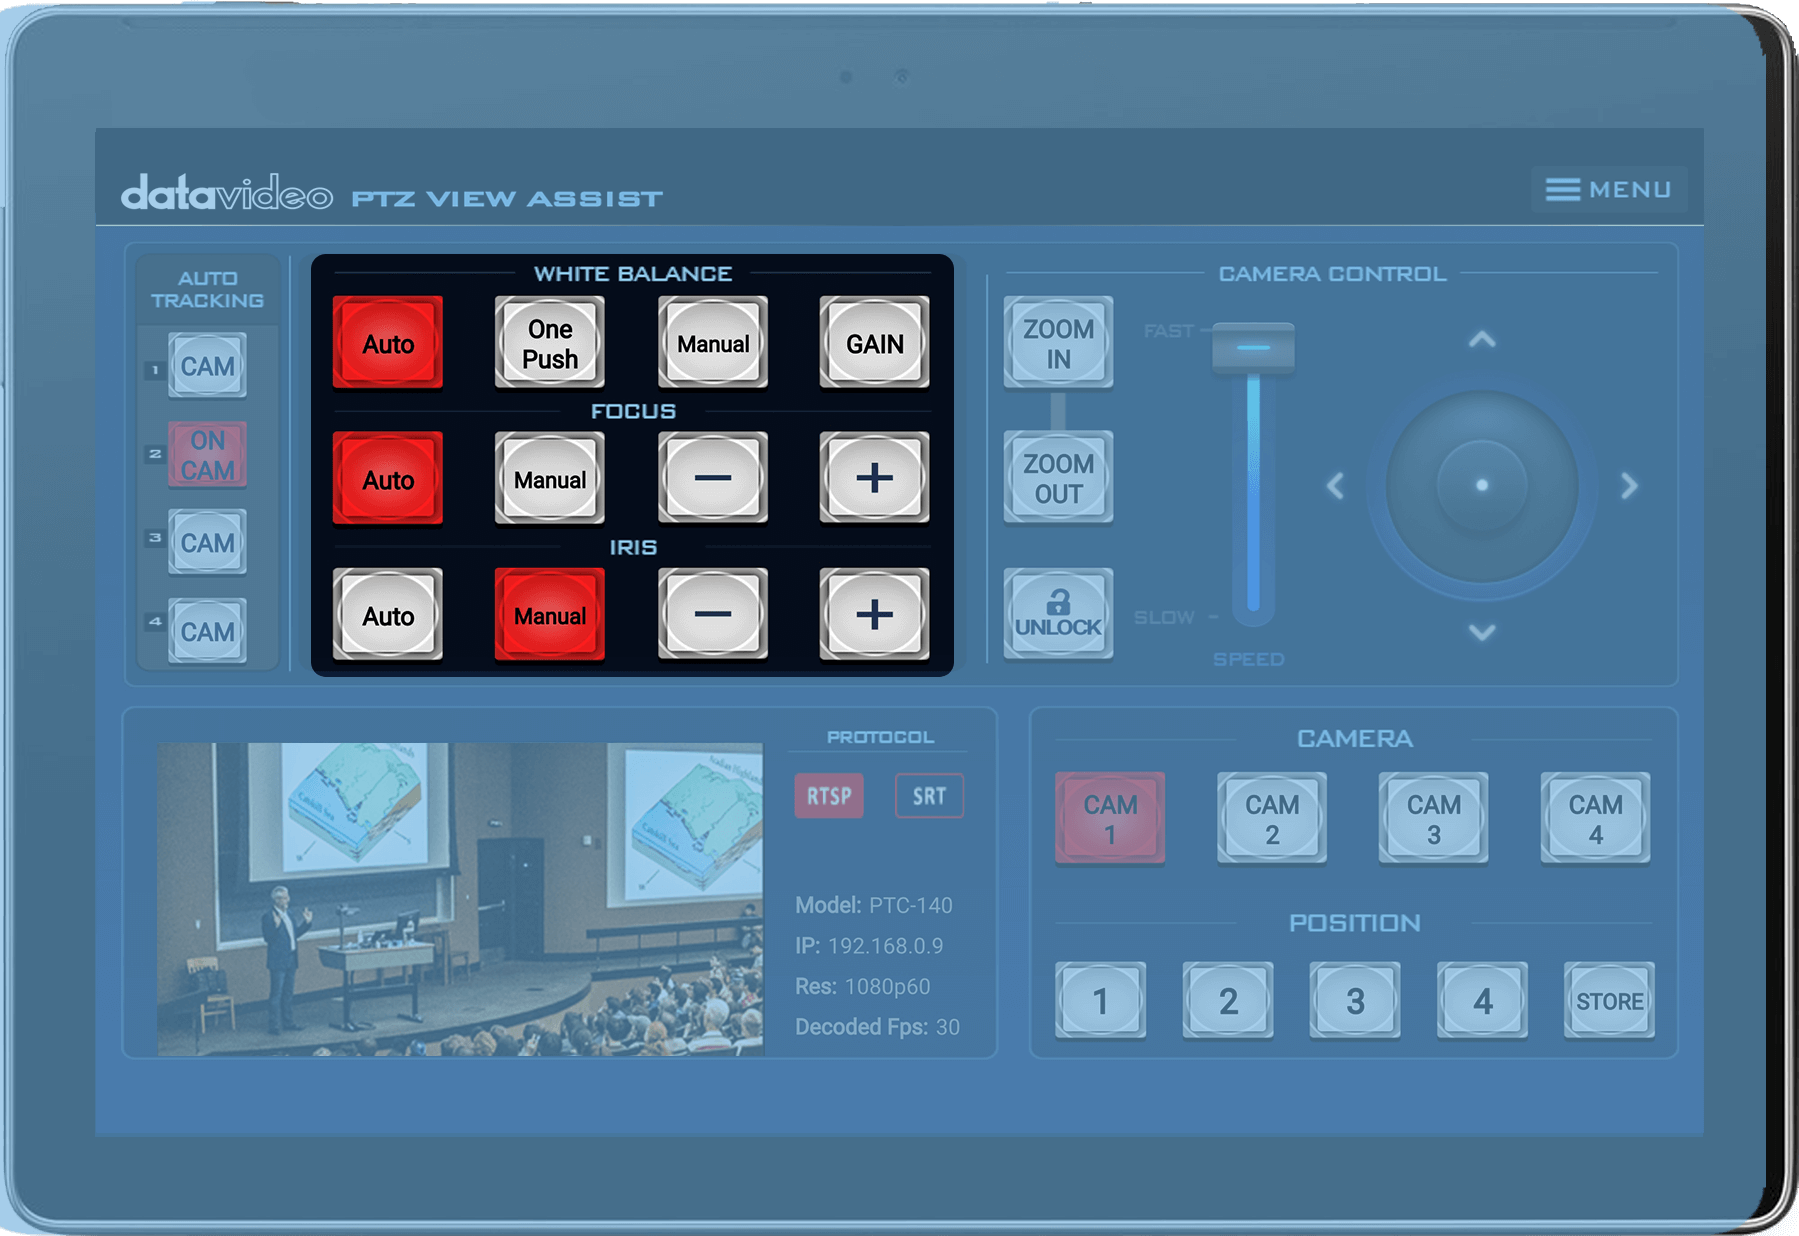Click the Decoded Fps 30 text
1799x1236 pixels.
click(x=877, y=1027)
